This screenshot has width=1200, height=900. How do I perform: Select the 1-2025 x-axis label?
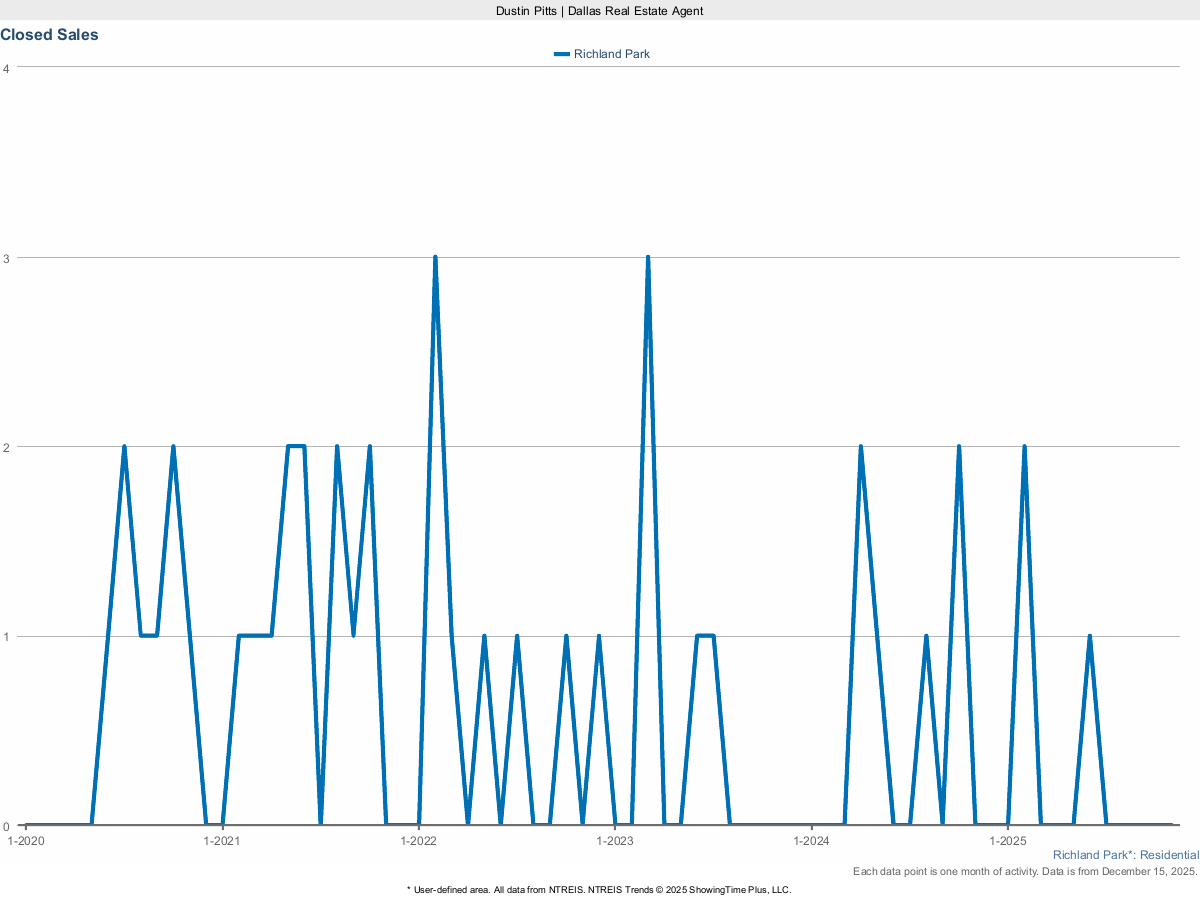click(x=1008, y=841)
